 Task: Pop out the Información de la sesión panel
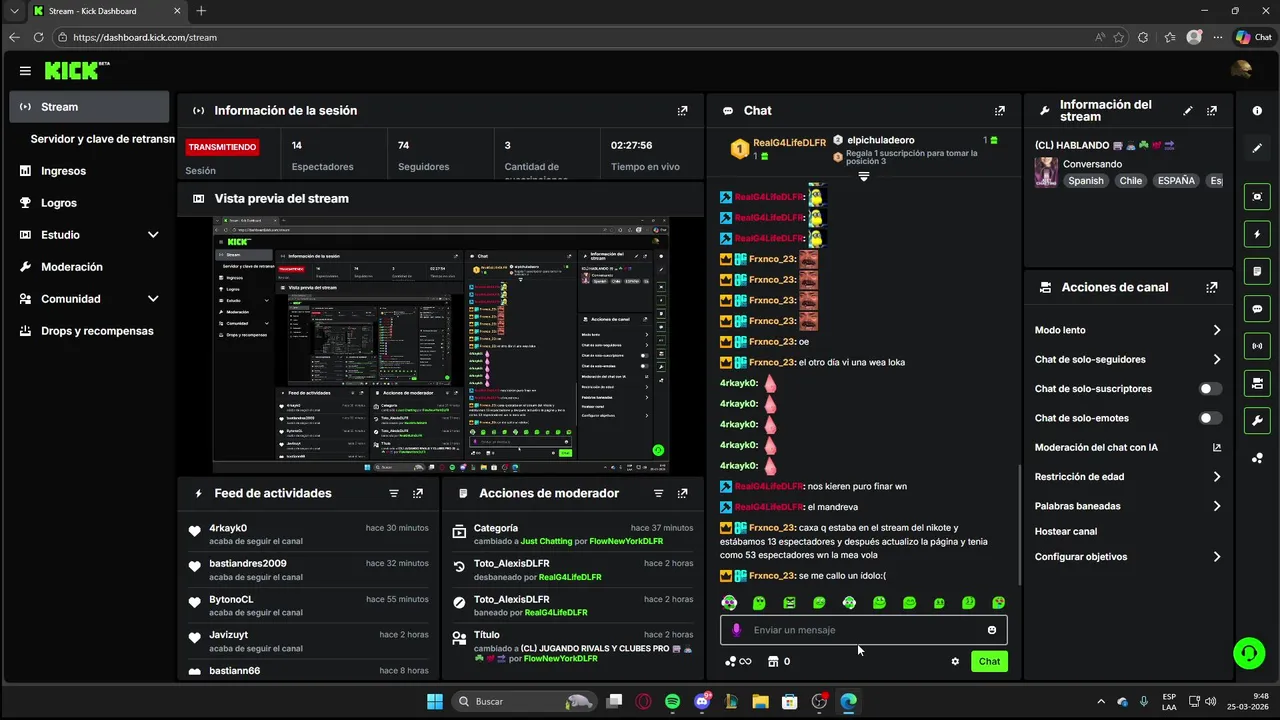[682, 111]
